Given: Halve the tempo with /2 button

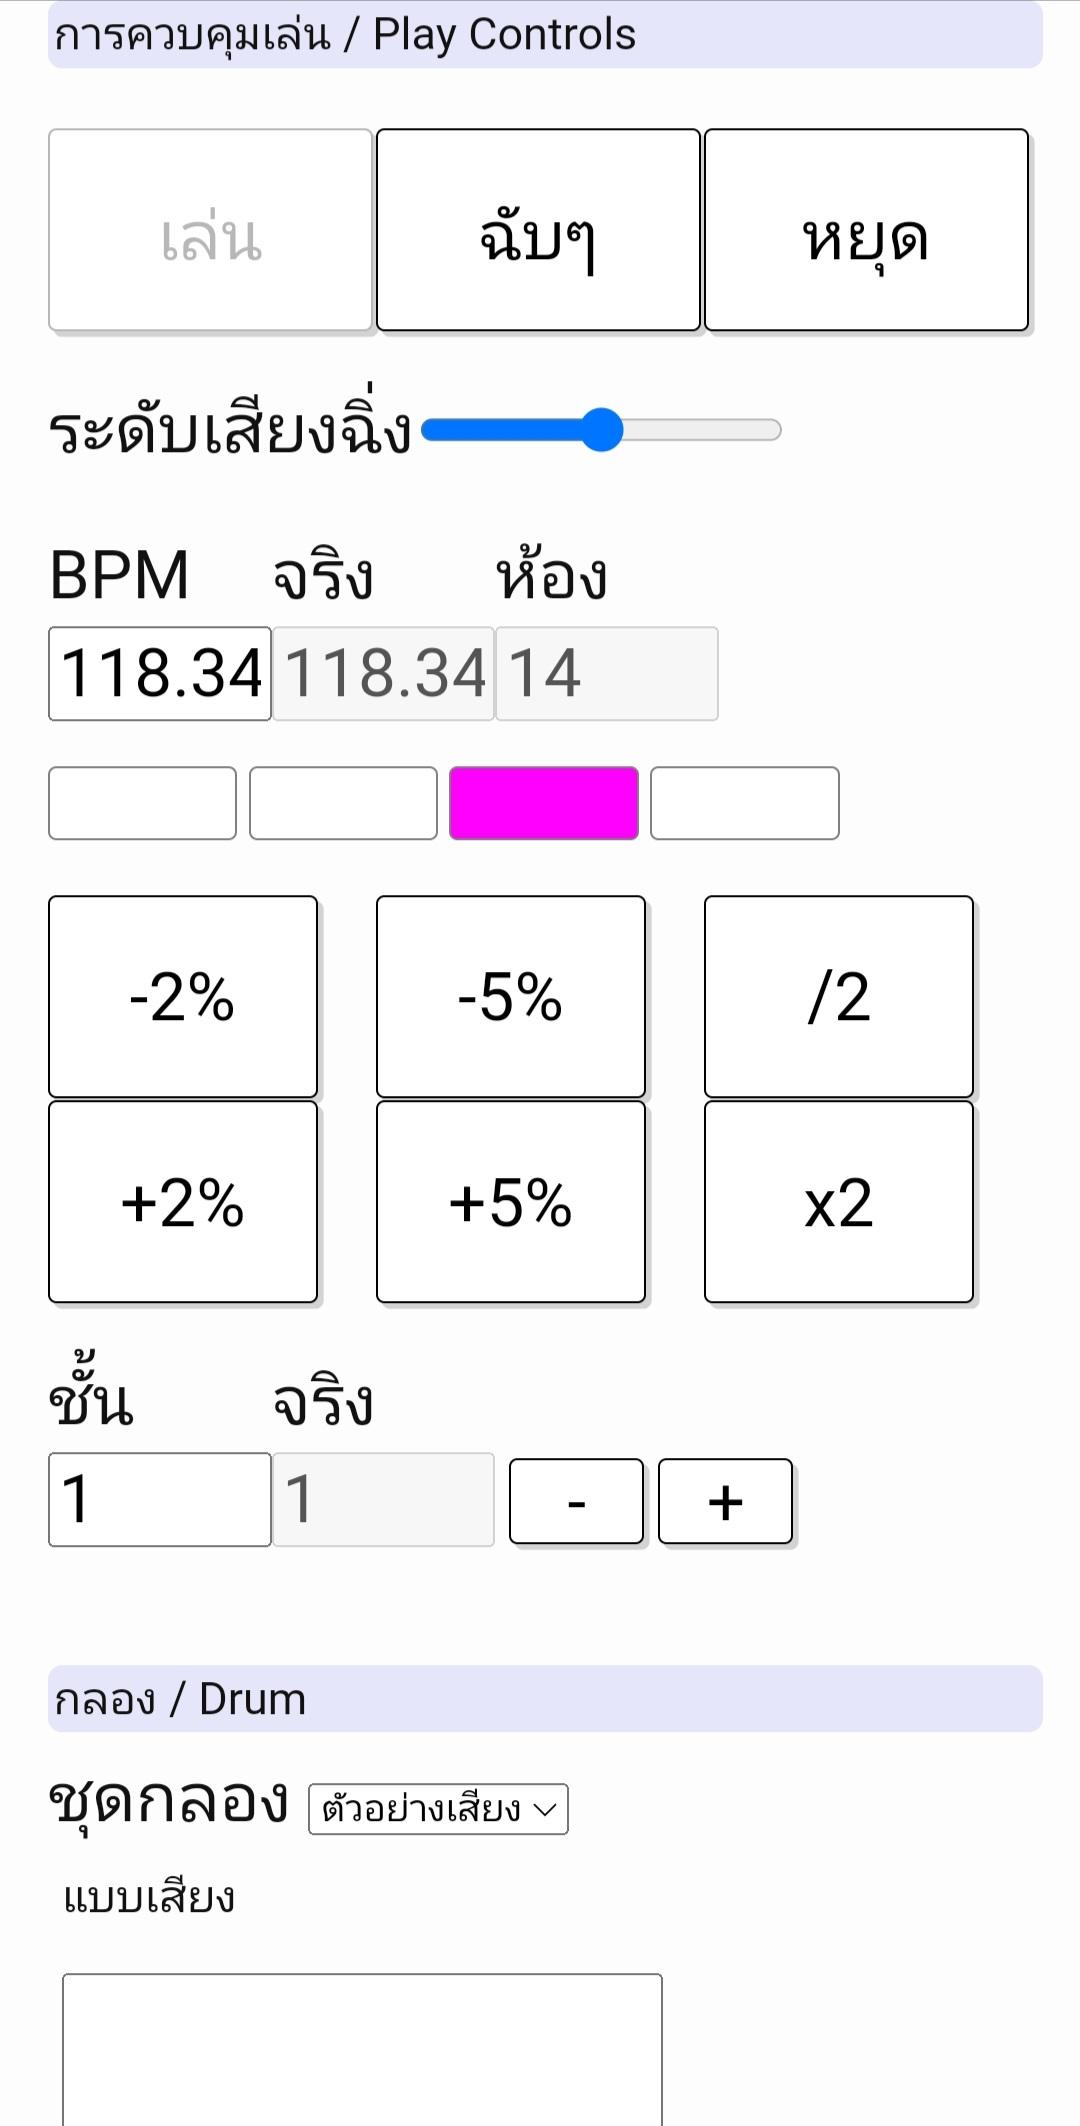Looking at the screenshot, I should click(838, 997).
